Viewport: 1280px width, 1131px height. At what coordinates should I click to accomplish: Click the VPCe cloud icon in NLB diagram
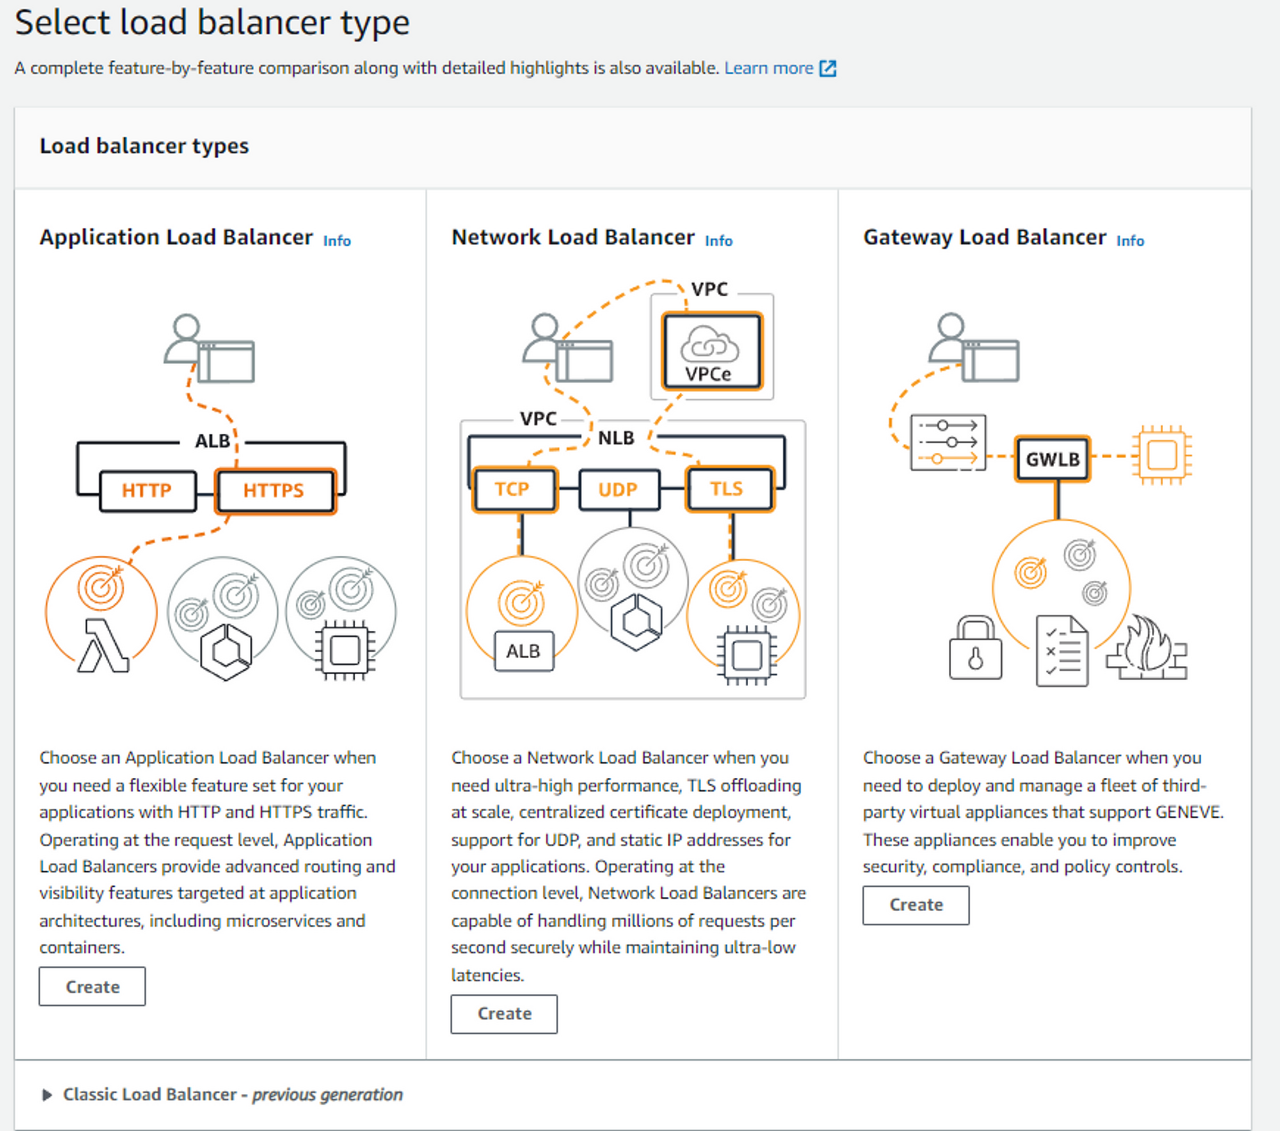tap(711, 352)
